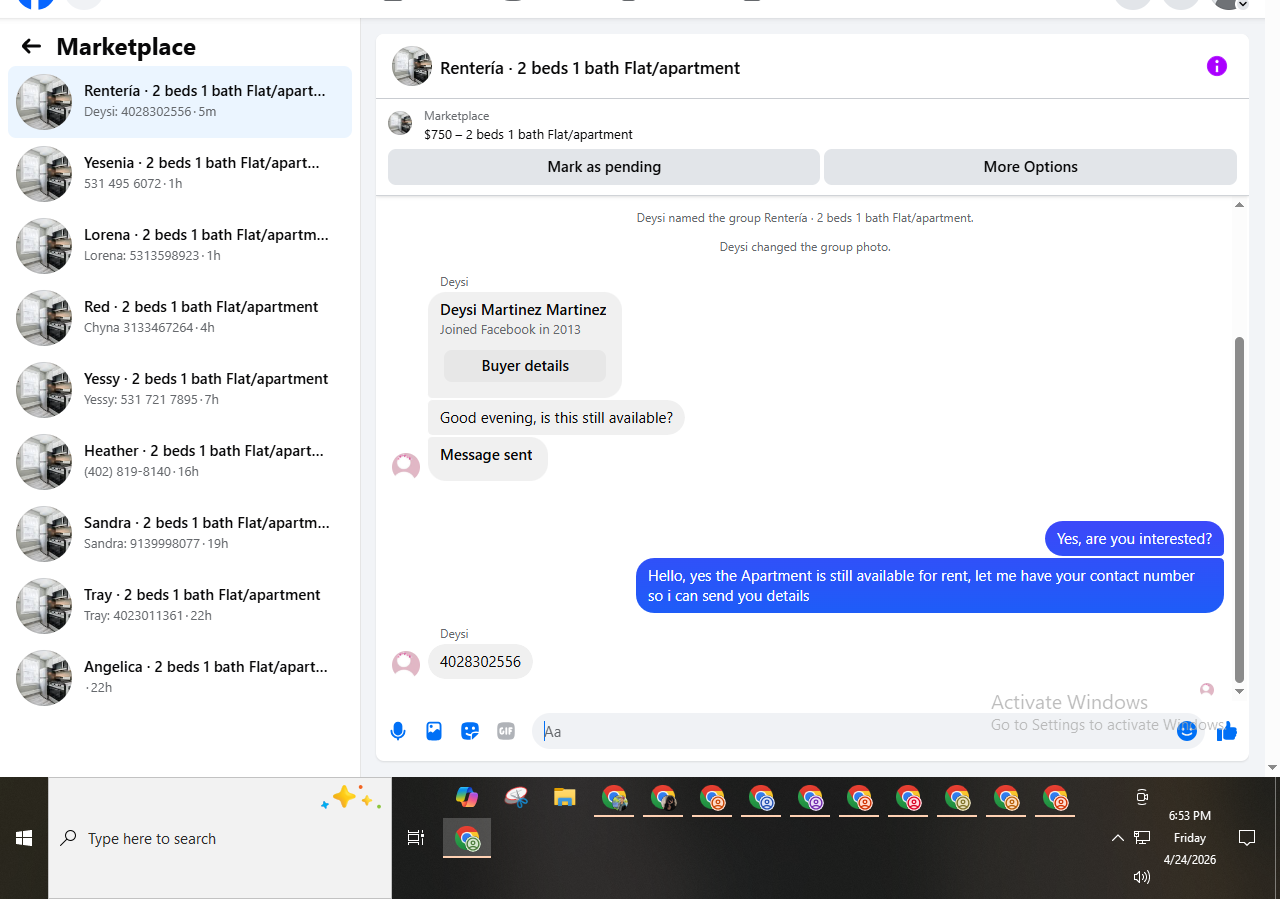Open the Windows notification center

pyautogui.click(x=1247, y=838)
